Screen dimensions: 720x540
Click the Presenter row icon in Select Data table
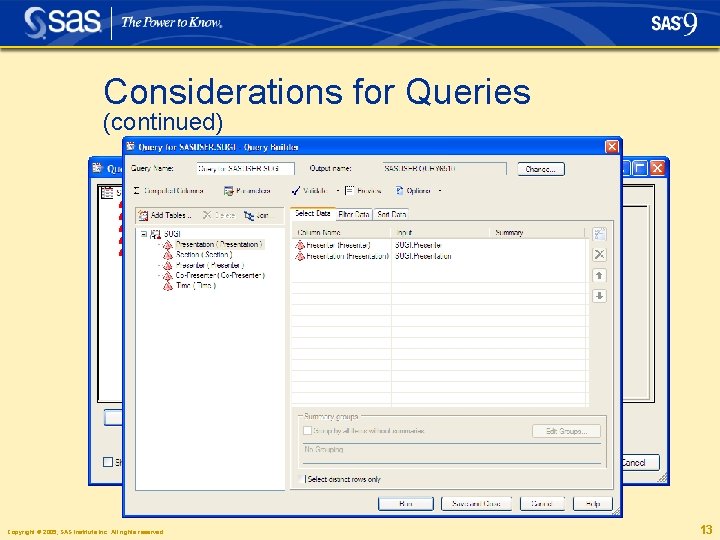pyautogui.click(x=300, y=245)
